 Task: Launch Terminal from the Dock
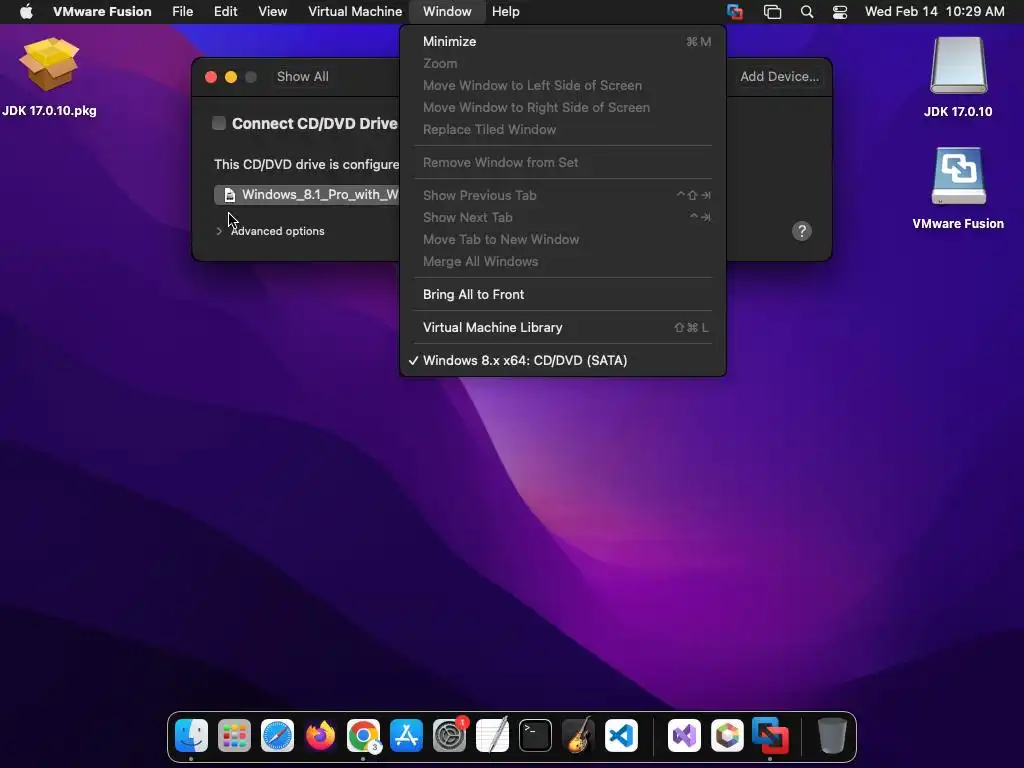pyautogui.click(x=536, y=735)
